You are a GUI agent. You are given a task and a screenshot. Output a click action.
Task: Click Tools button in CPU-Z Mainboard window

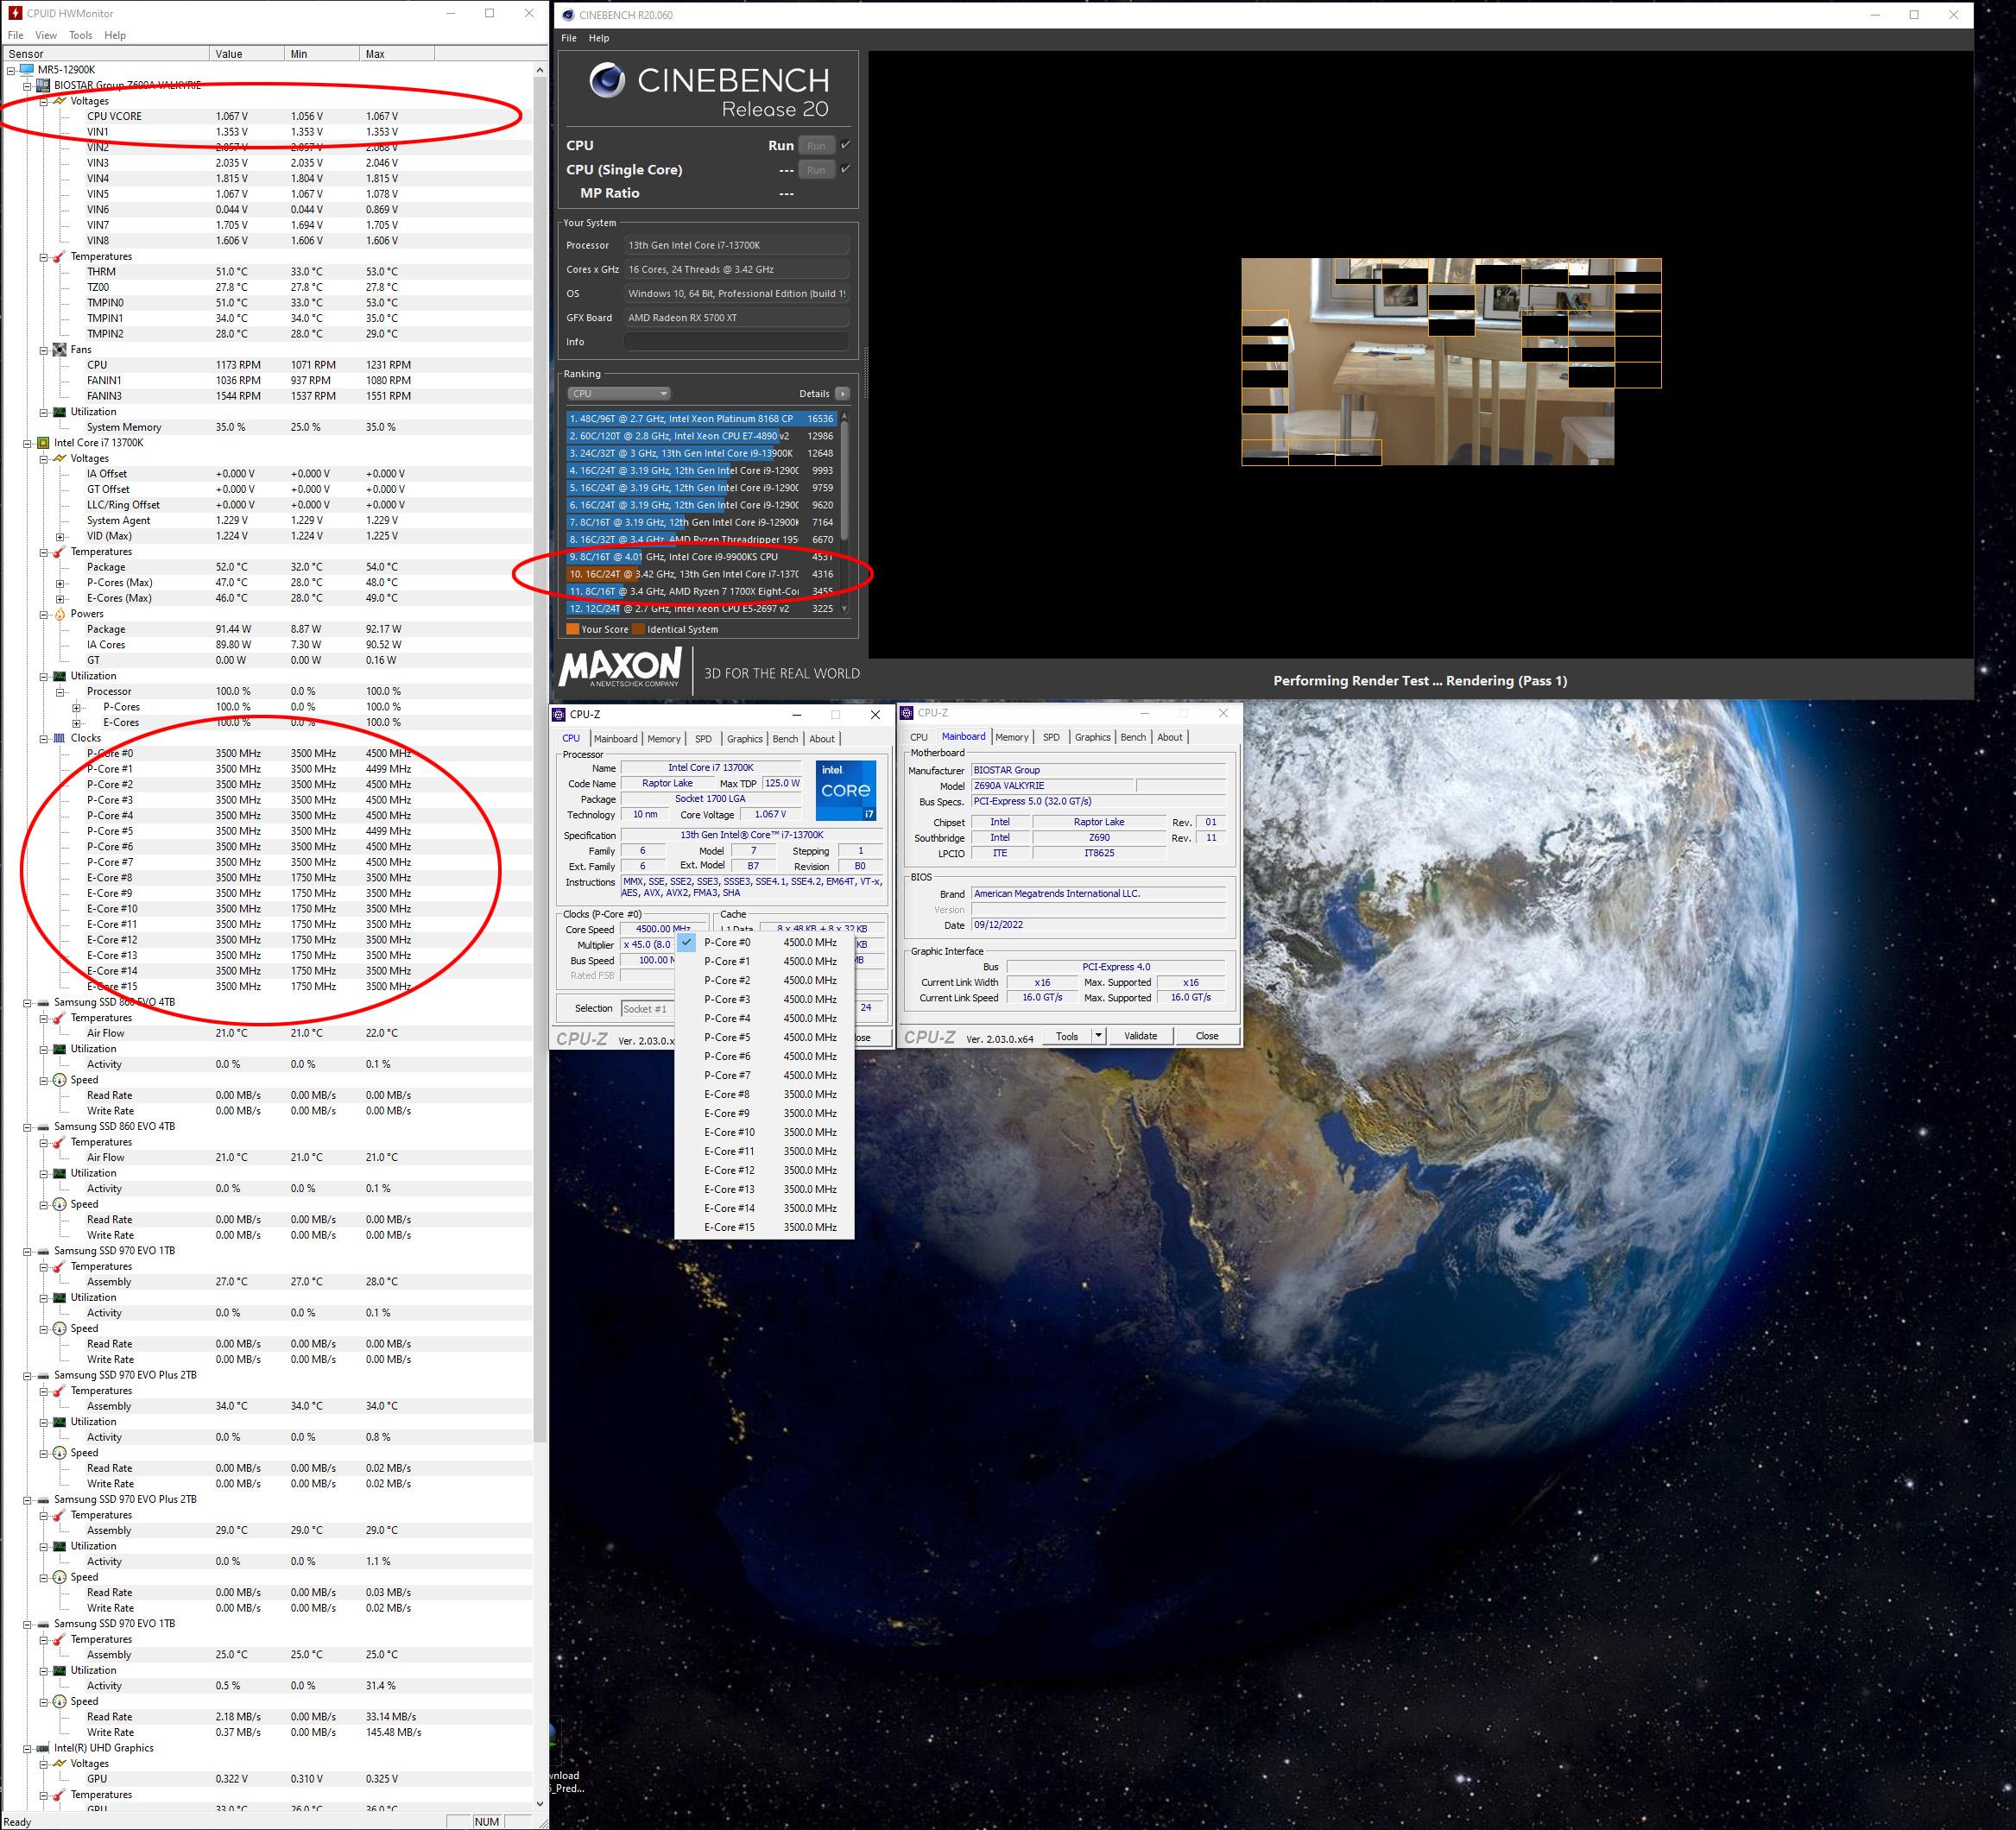coord(1067,1036)
